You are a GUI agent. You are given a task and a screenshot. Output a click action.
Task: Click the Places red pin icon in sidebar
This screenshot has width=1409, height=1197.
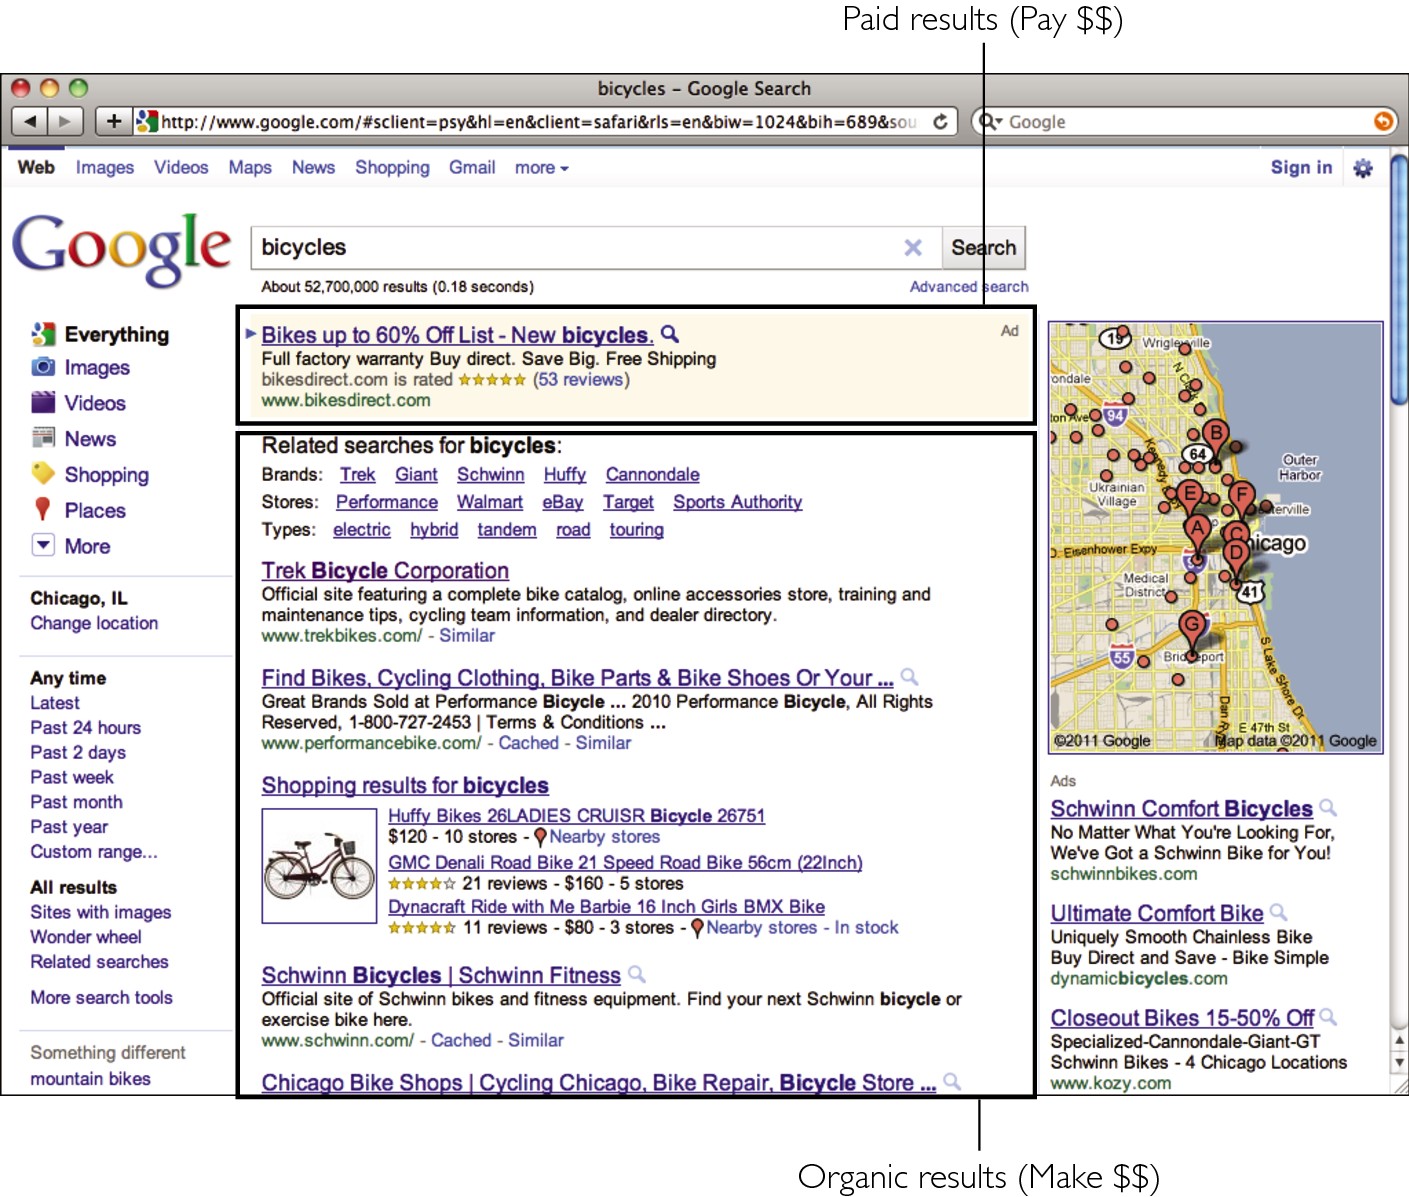pyautogui.click(x=42, y=510)
